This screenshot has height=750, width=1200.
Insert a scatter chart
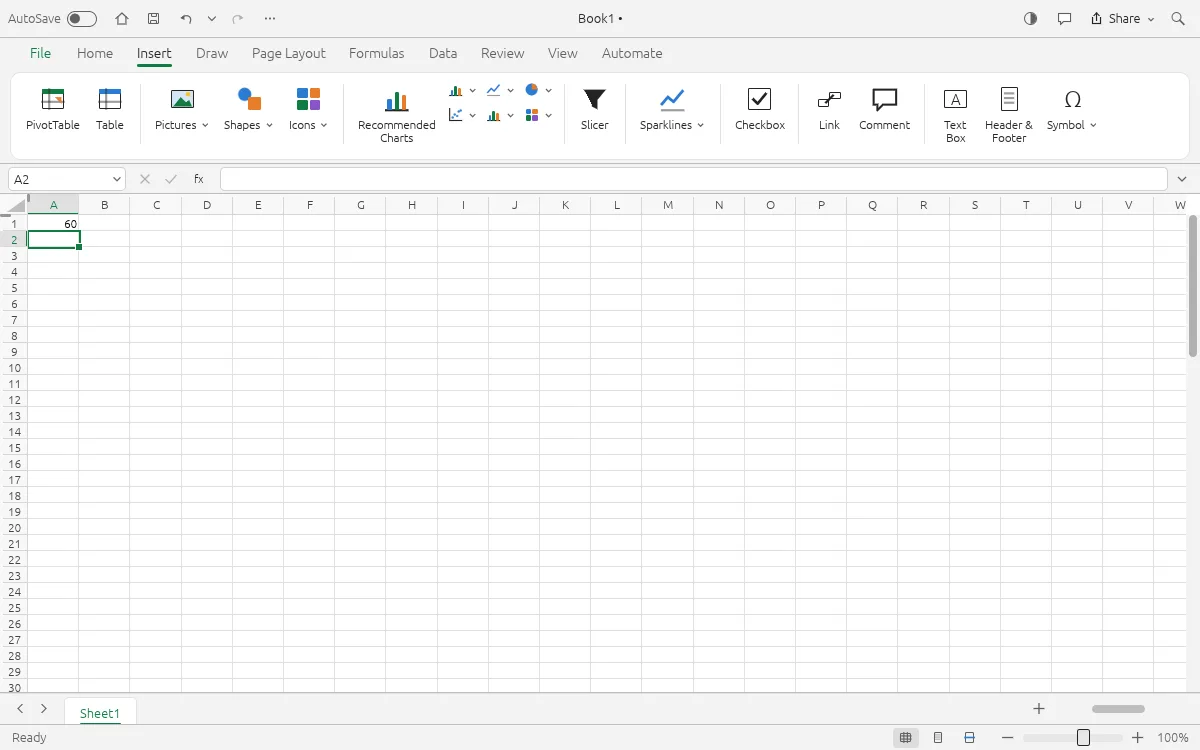click(456, 115)
